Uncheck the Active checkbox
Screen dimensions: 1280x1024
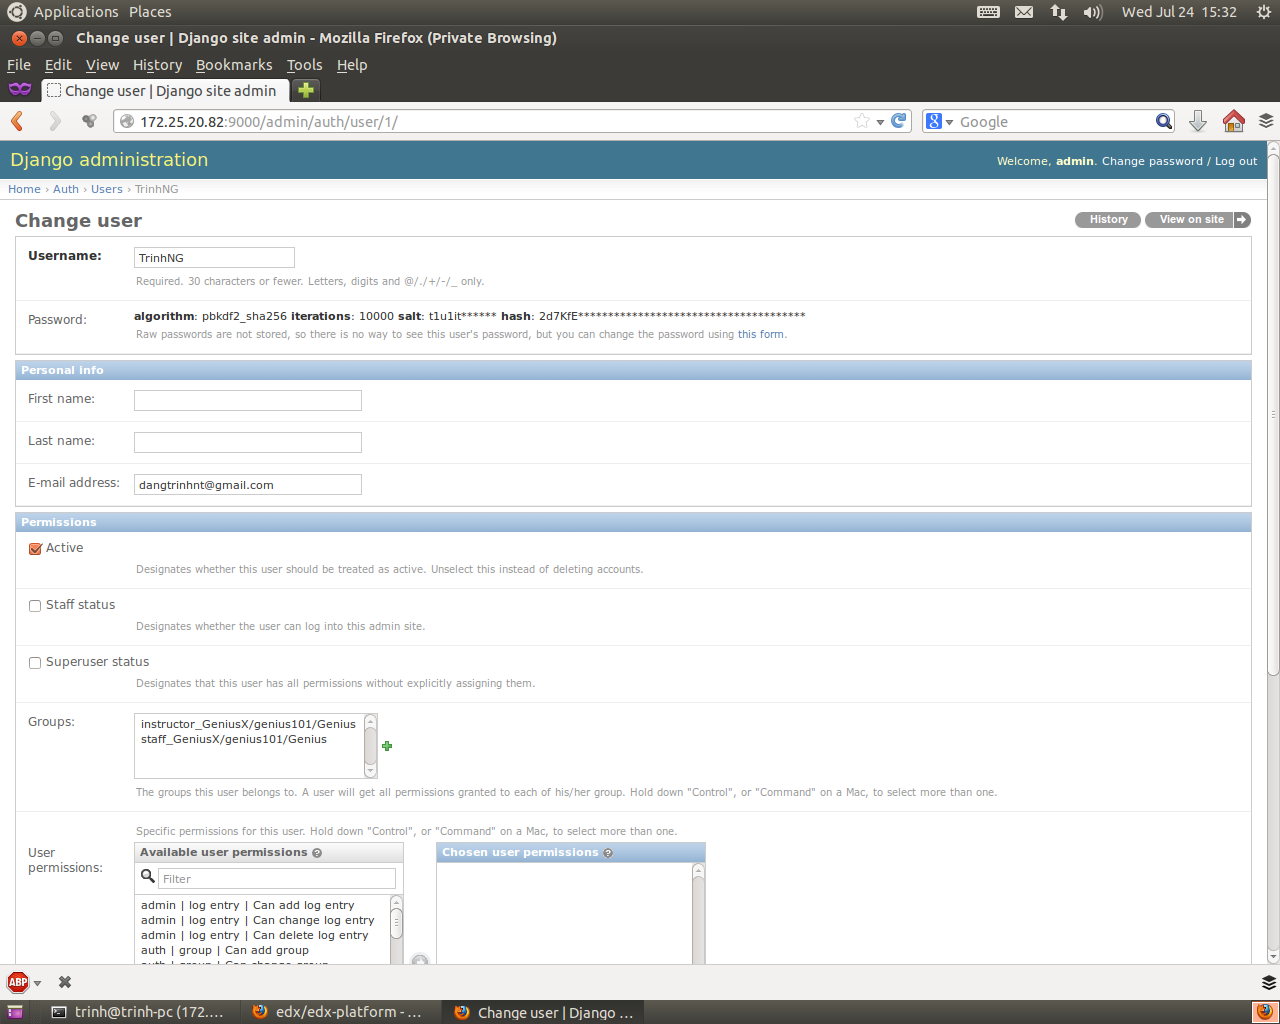click(x=35, y=549)
